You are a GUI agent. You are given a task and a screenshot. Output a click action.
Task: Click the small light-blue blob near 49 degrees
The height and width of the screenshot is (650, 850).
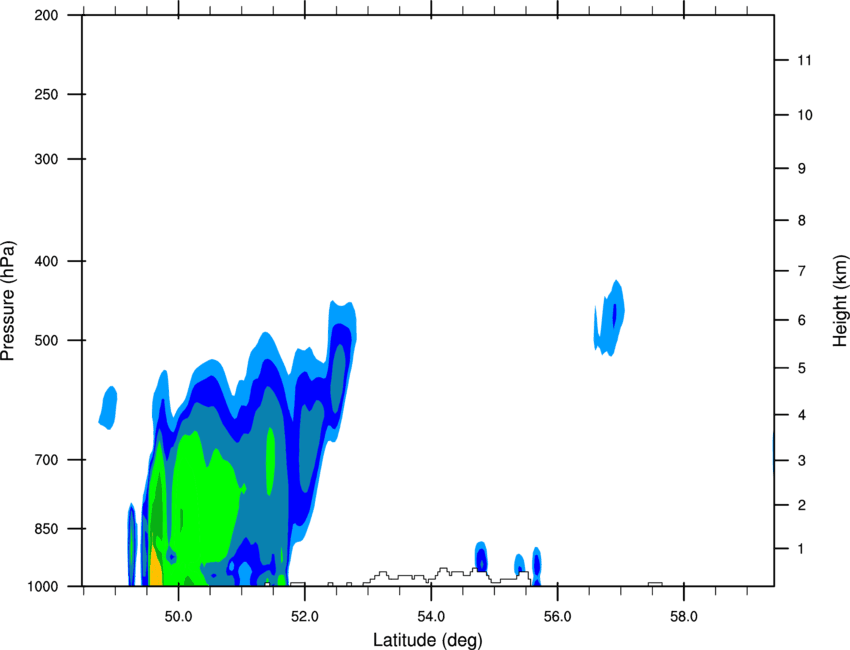tap(108, 408)
